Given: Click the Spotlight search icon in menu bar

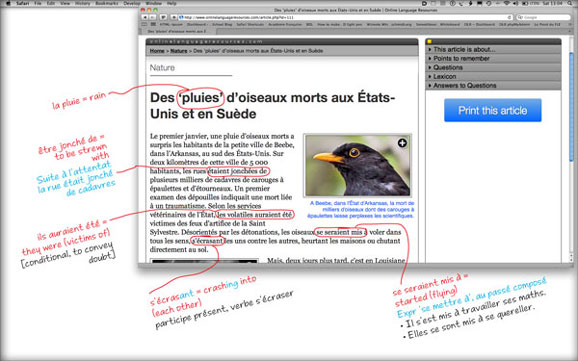Looking at the screenshot, I should (570, 3).
